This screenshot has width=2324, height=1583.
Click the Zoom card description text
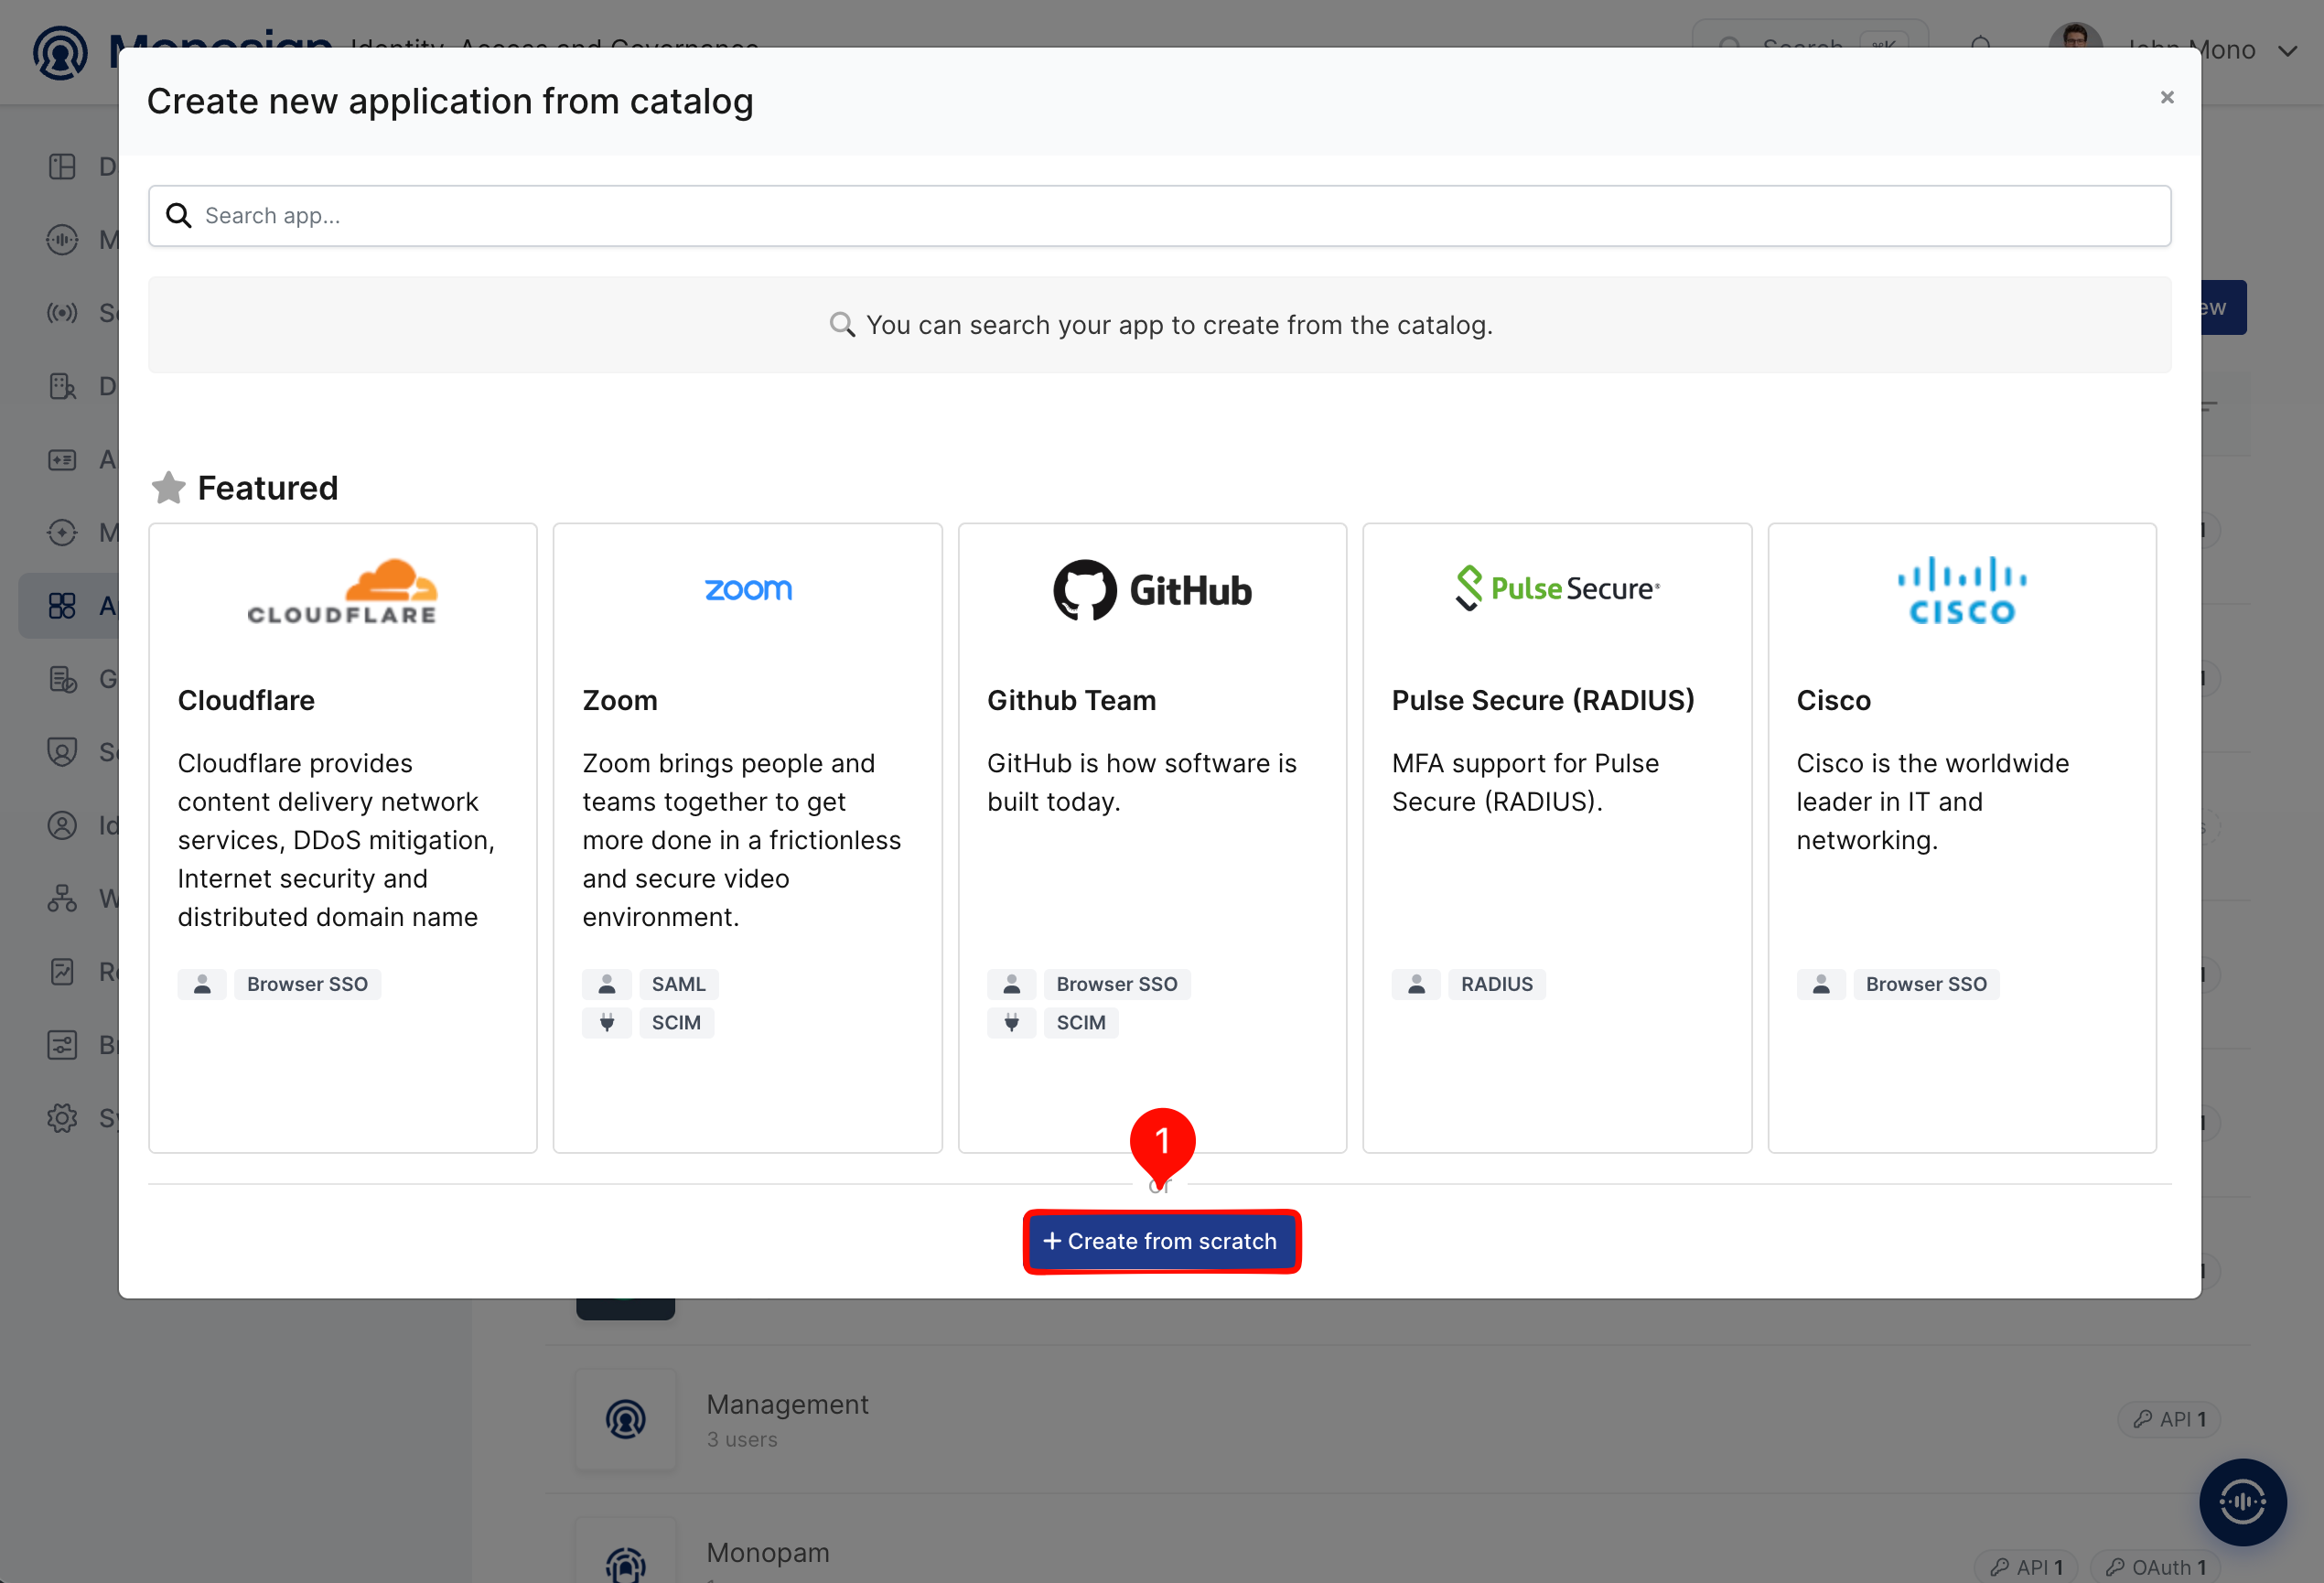[x=741, y=840]
